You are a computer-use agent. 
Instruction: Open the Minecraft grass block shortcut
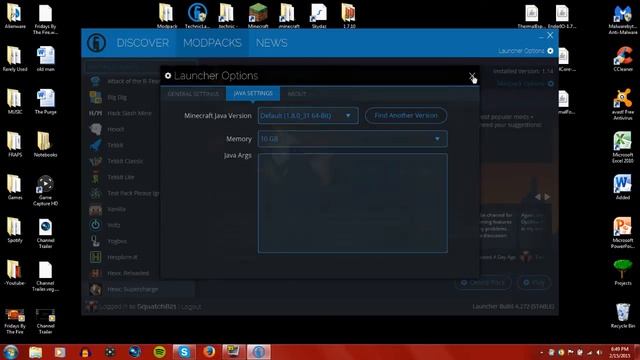(258, 16)
